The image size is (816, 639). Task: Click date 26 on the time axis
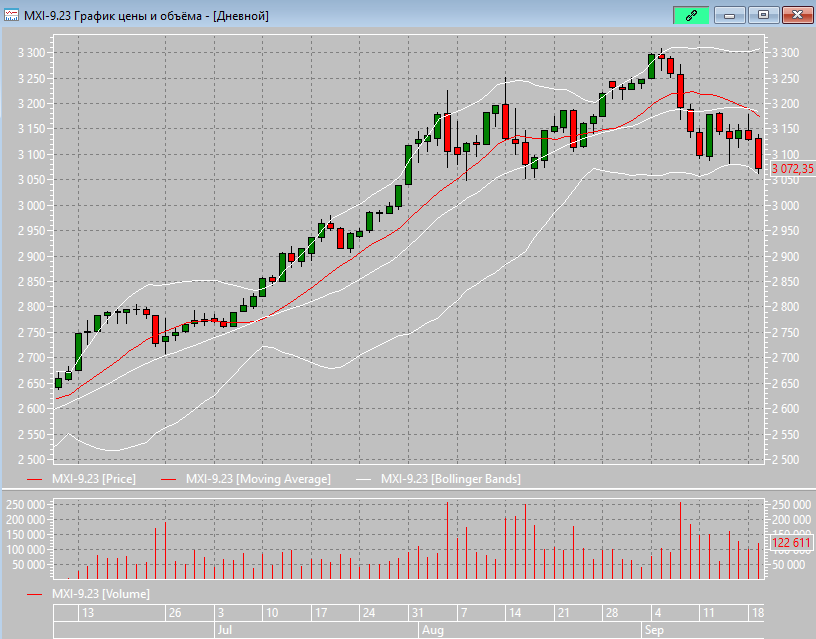[x=175, y=612]
